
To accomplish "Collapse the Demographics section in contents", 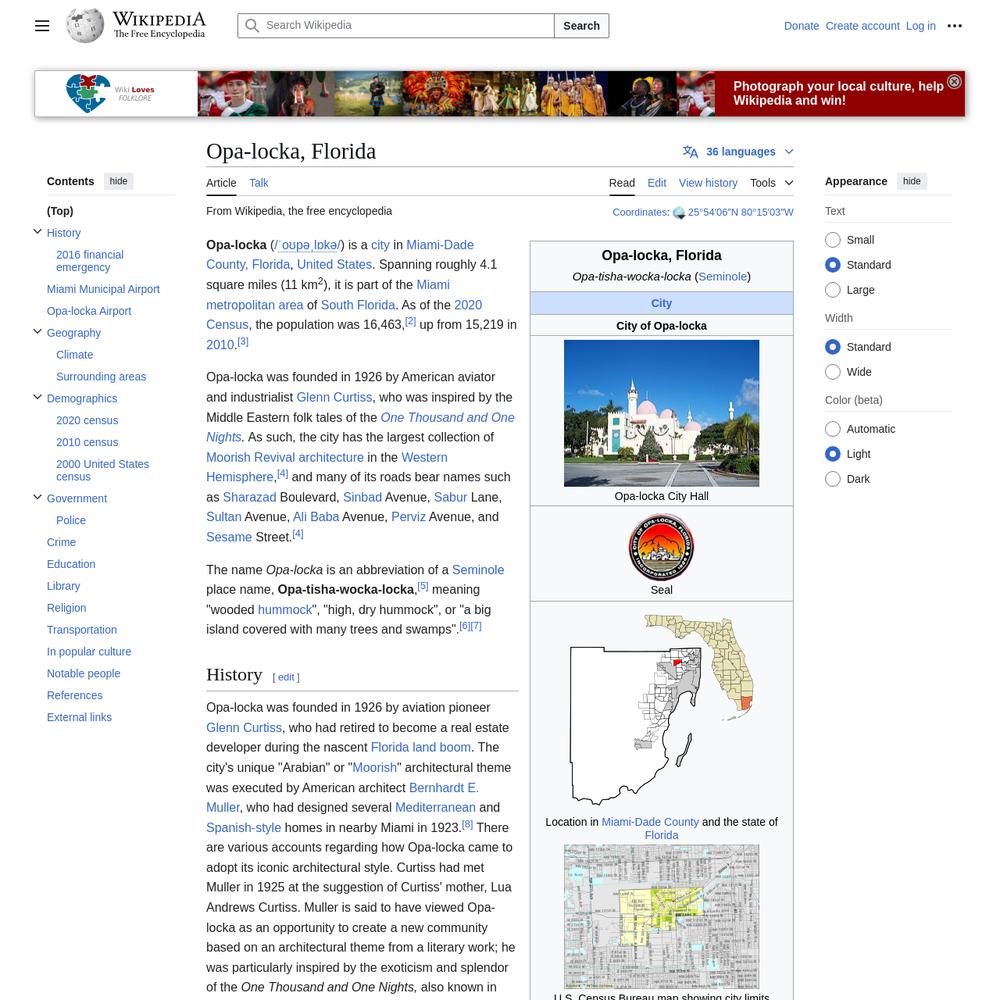I will pos(38,398).
